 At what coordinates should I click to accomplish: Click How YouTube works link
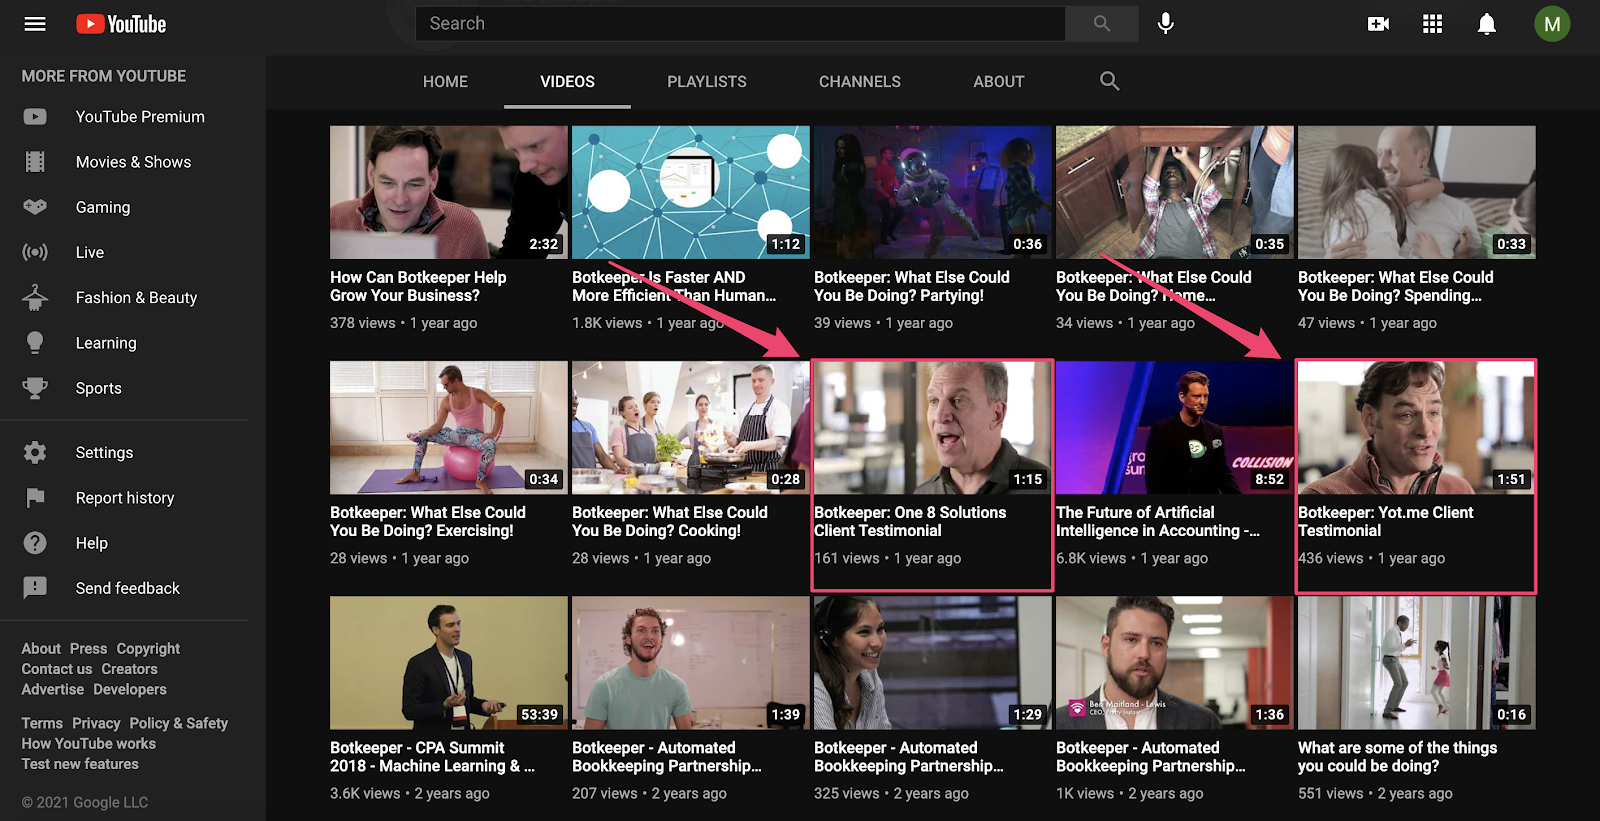89,744
